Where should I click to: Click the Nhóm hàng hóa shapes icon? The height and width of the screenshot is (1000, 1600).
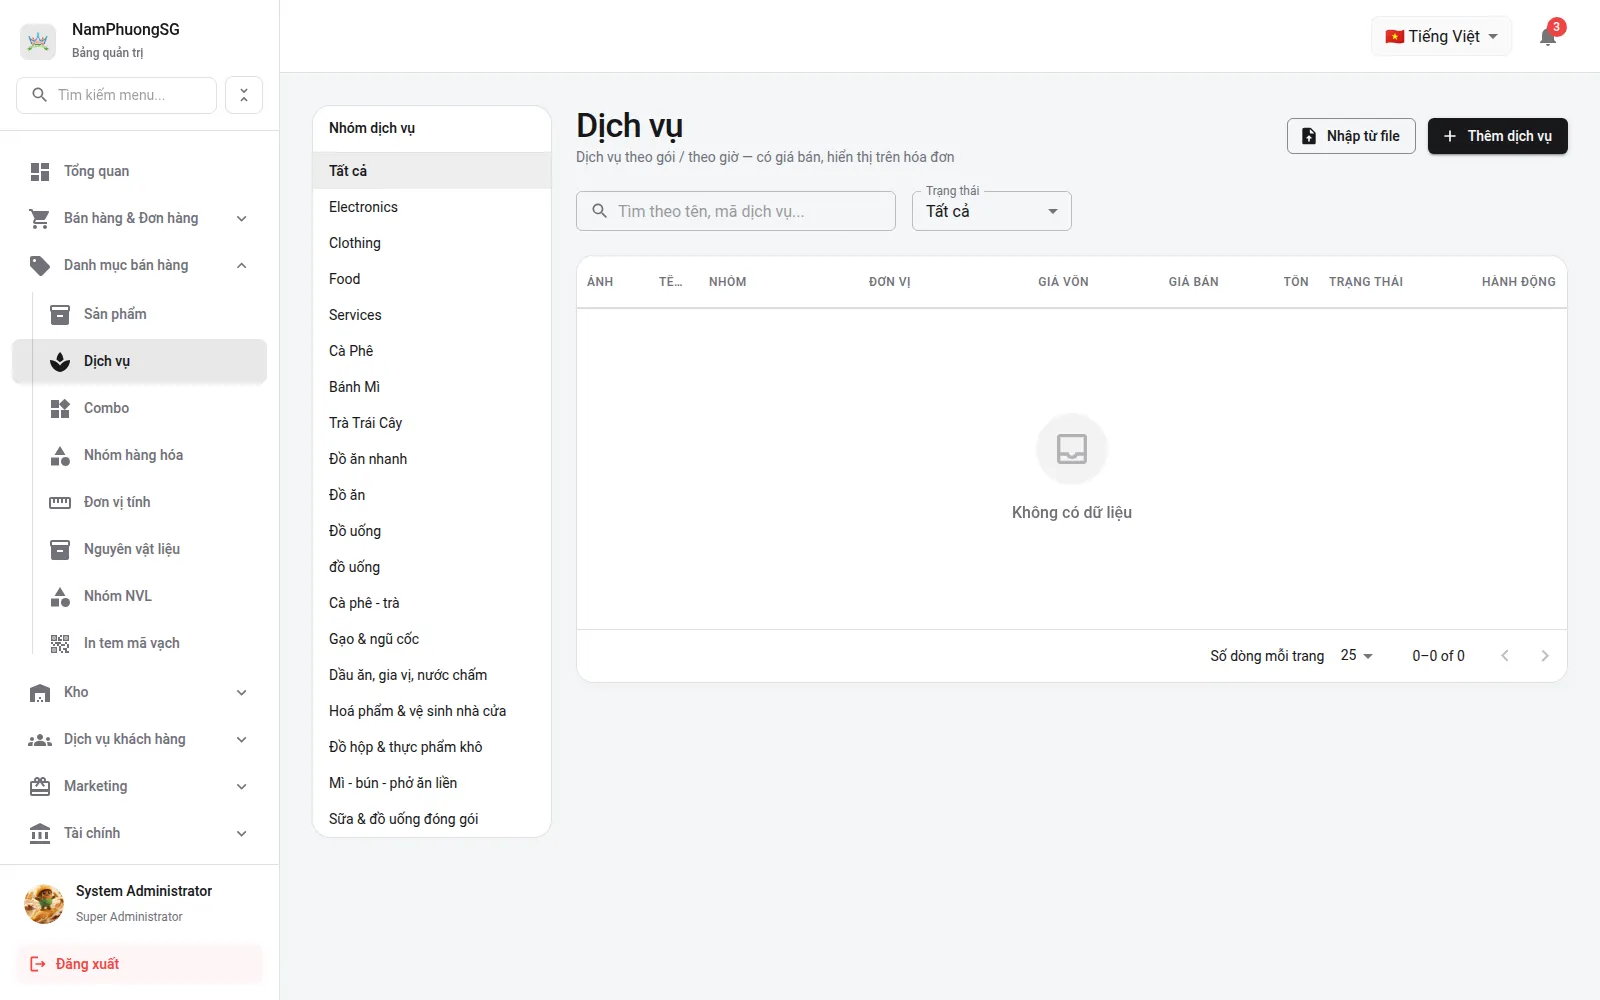point(60,456)
